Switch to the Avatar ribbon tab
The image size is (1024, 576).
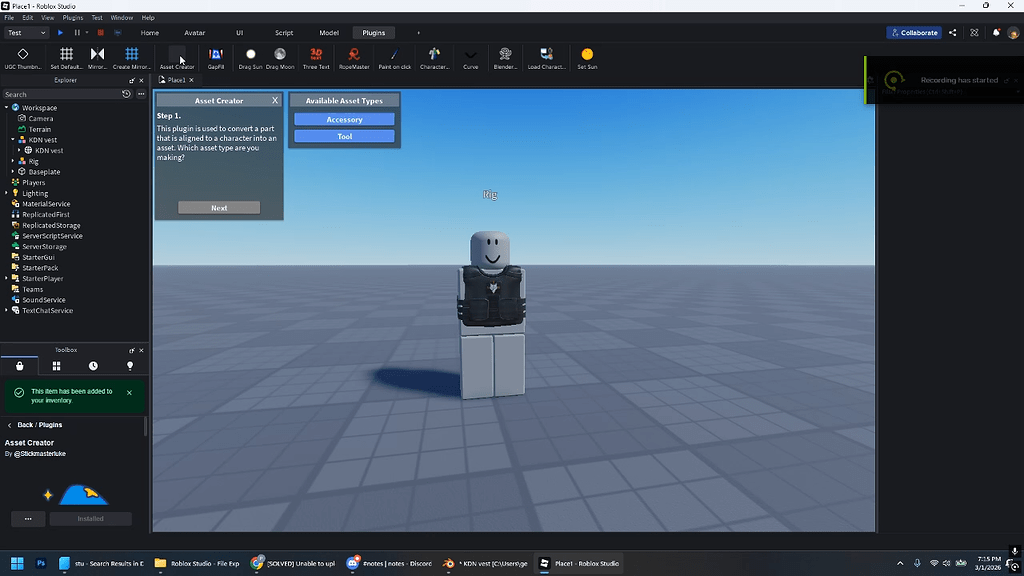click(x=195, y=33)
